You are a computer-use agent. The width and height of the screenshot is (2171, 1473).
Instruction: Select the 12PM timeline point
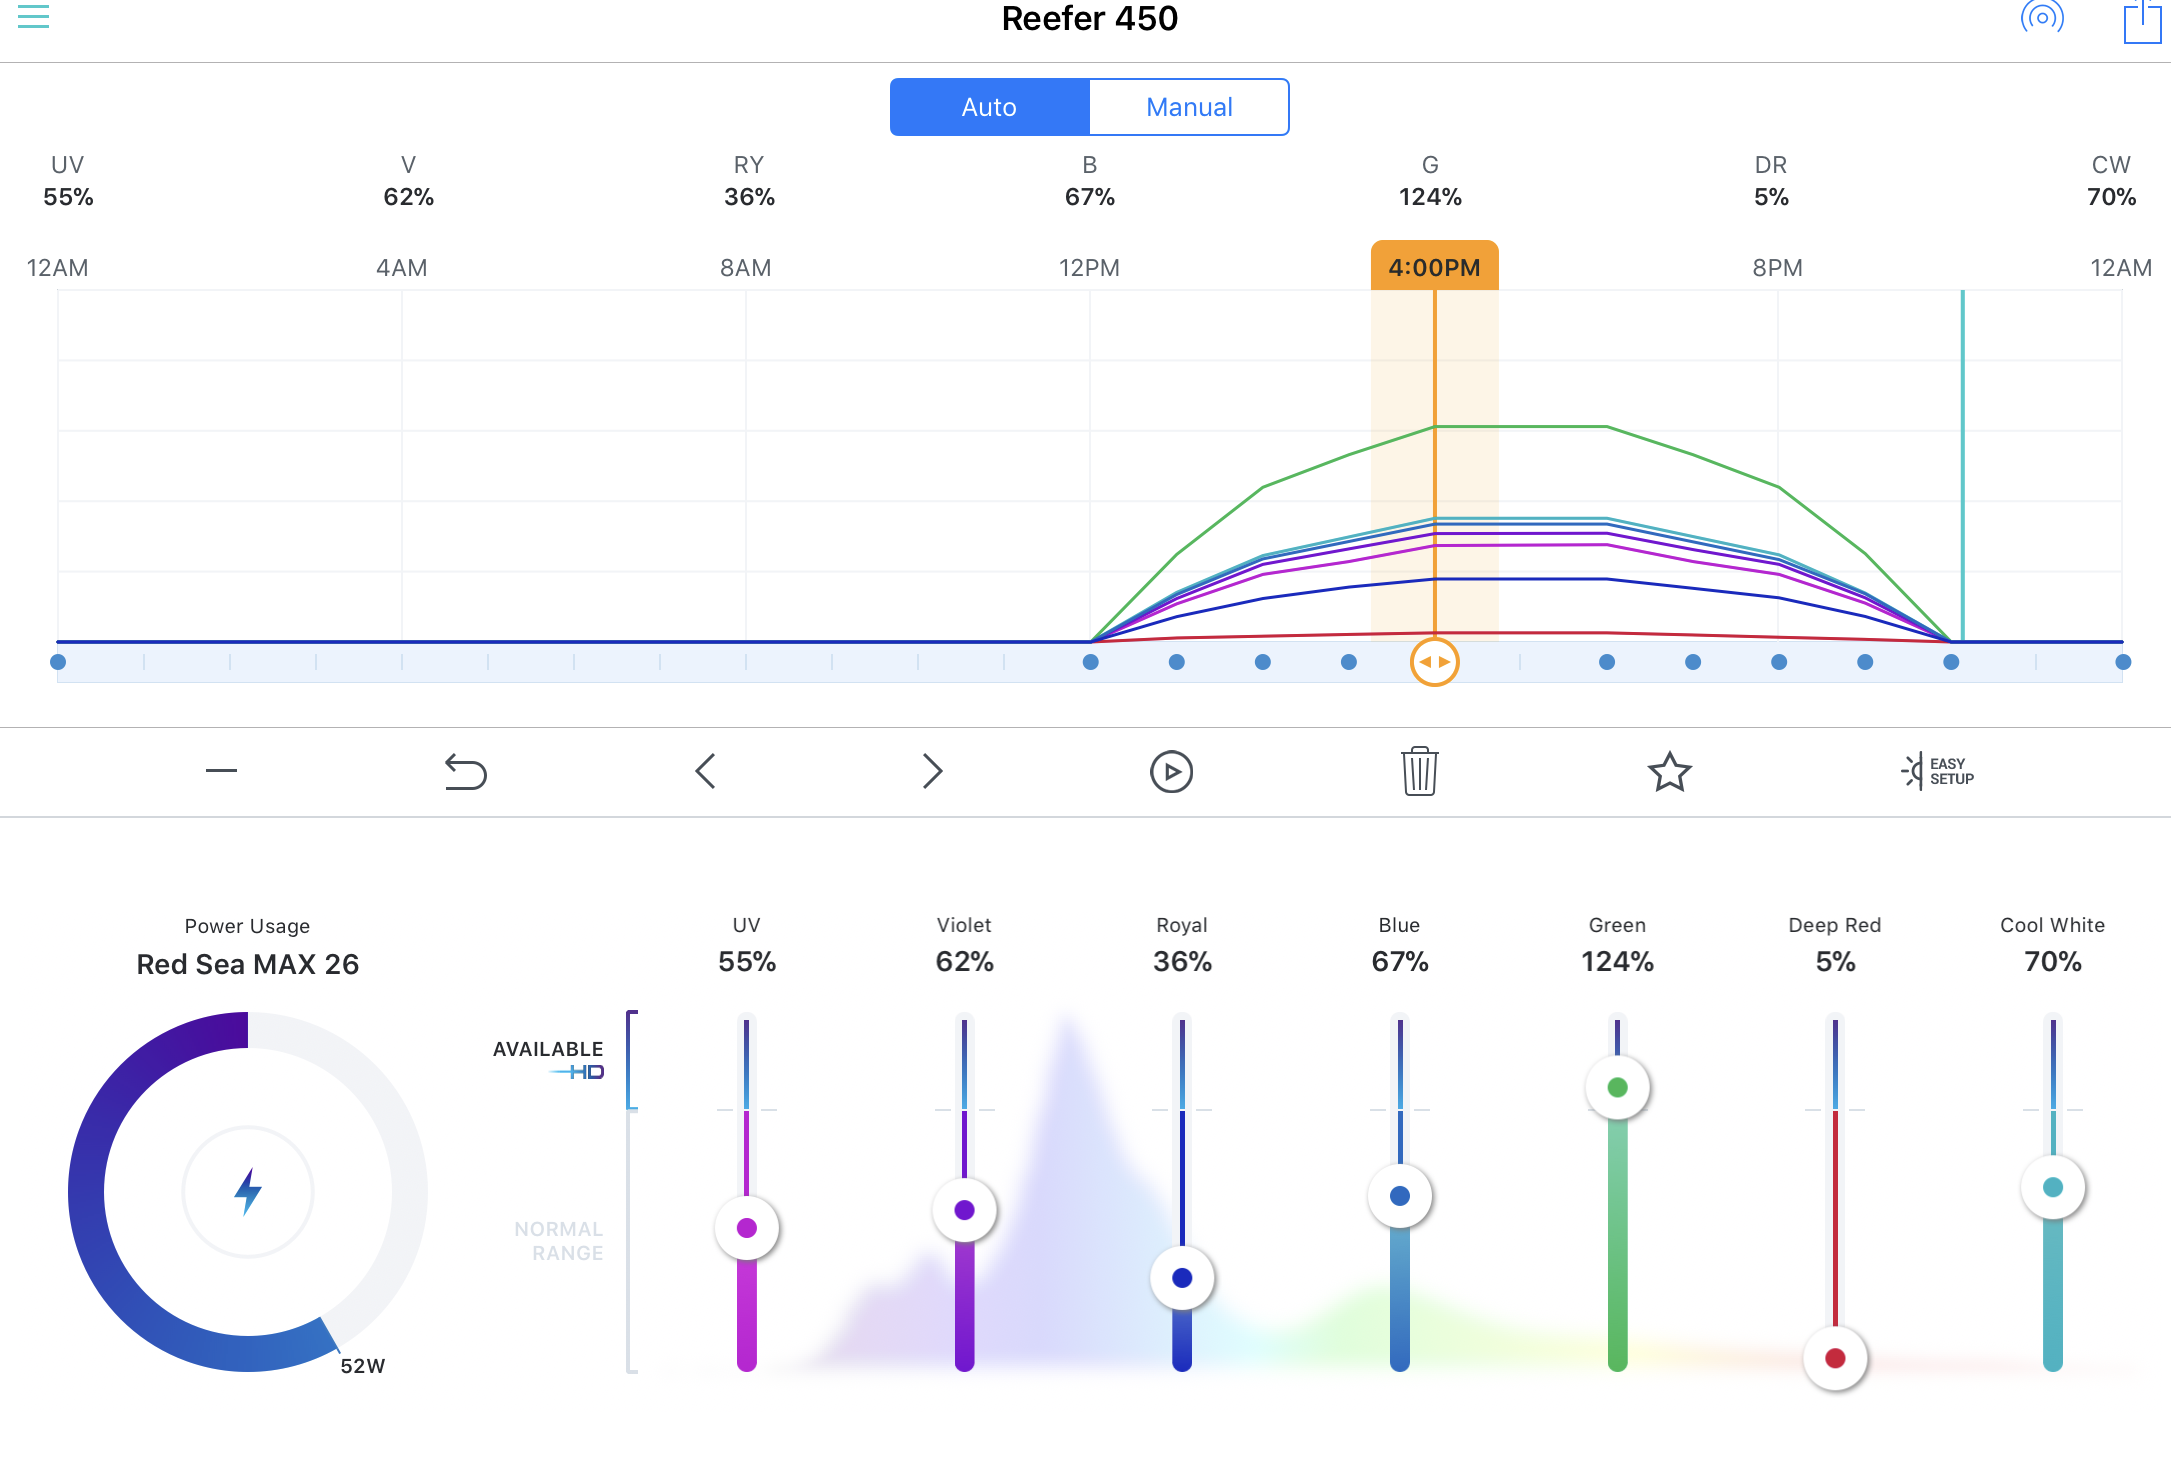(x=1091, y=662)
